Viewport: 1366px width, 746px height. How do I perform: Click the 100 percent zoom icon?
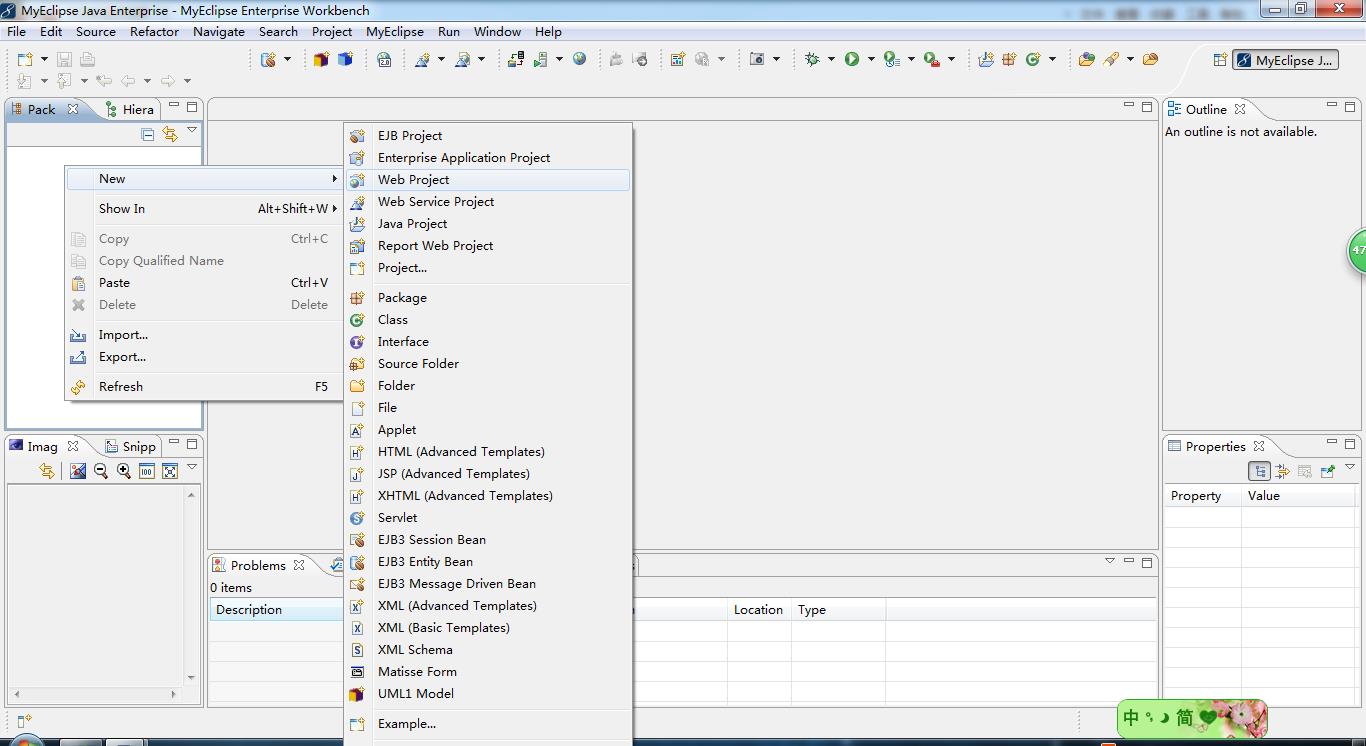(147, 471)
